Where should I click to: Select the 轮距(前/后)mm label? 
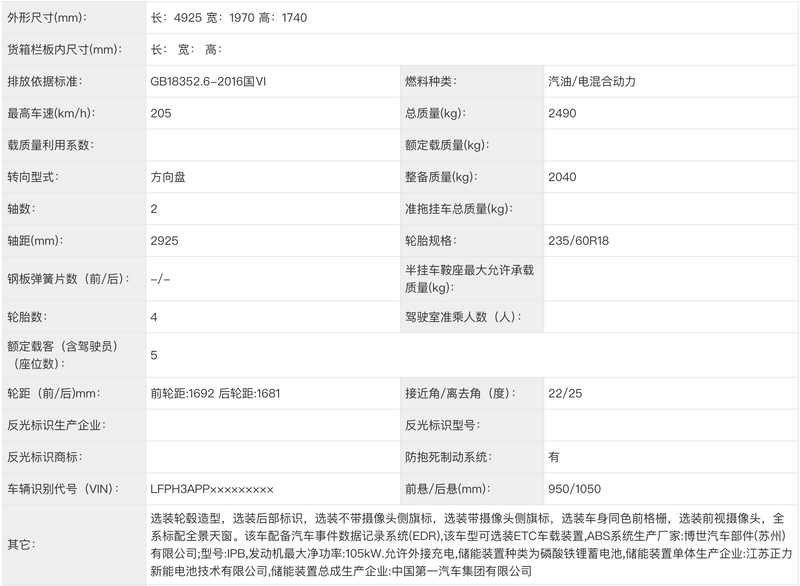pyautogui.click(x=54, y=394)
